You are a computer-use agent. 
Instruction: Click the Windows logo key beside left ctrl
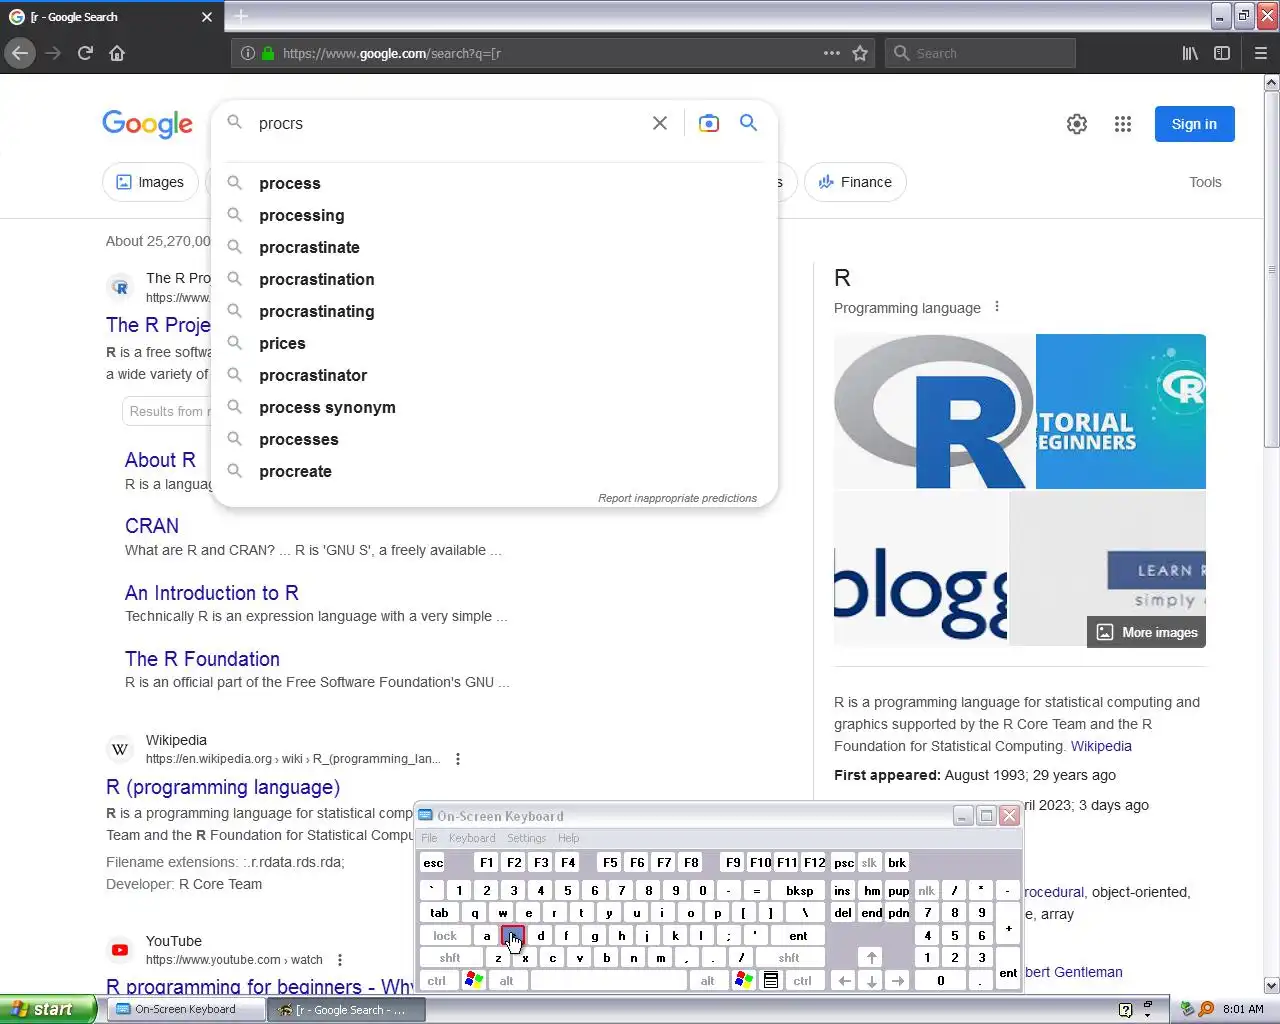474,981
